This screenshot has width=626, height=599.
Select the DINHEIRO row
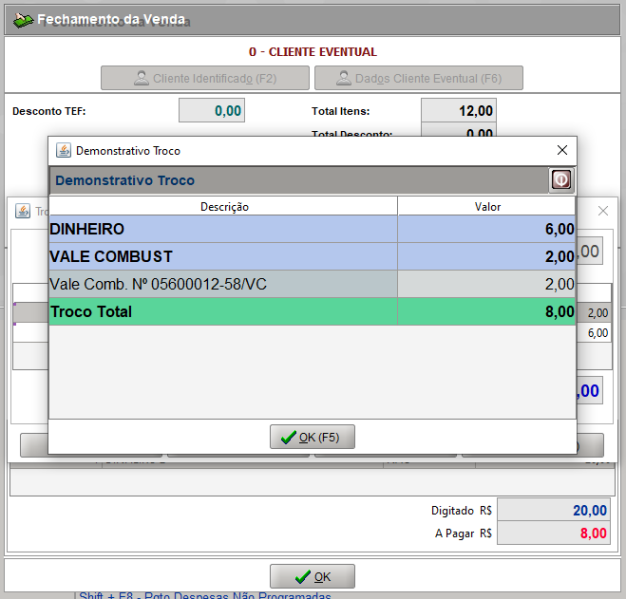click(x=224, y=229)
